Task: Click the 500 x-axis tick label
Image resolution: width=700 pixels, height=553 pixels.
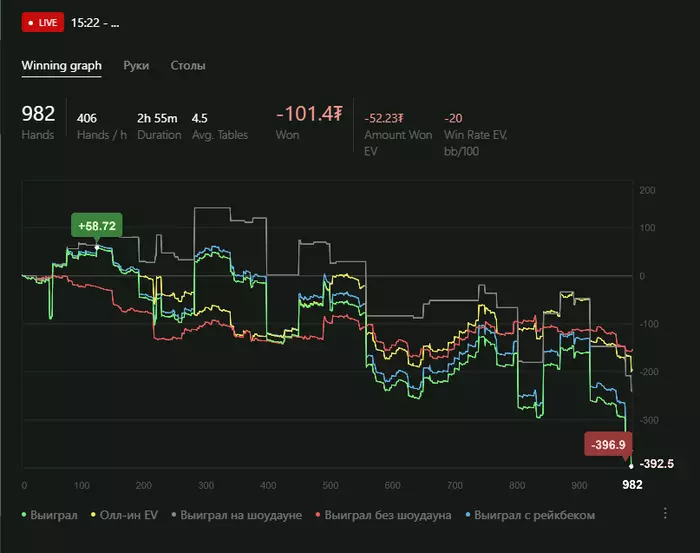Action: pyautogui.click(x=330, y=486)
